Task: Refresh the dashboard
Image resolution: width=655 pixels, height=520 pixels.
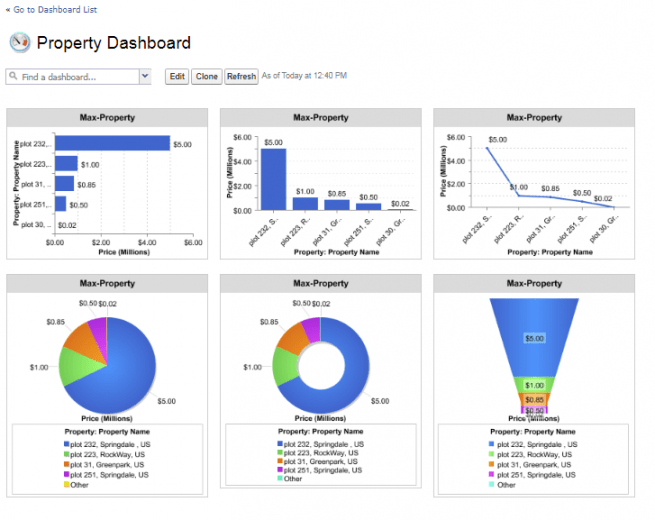Action: click(x=241, y=76)
